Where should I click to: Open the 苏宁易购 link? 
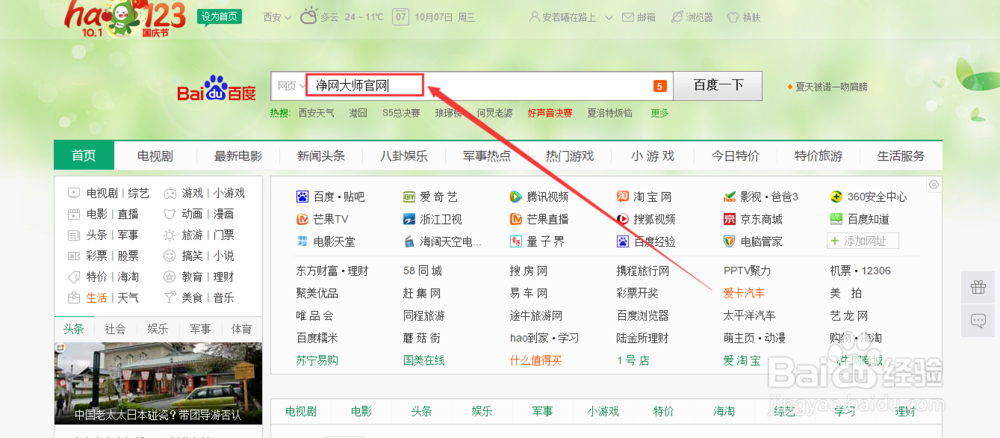click(317, 360)
